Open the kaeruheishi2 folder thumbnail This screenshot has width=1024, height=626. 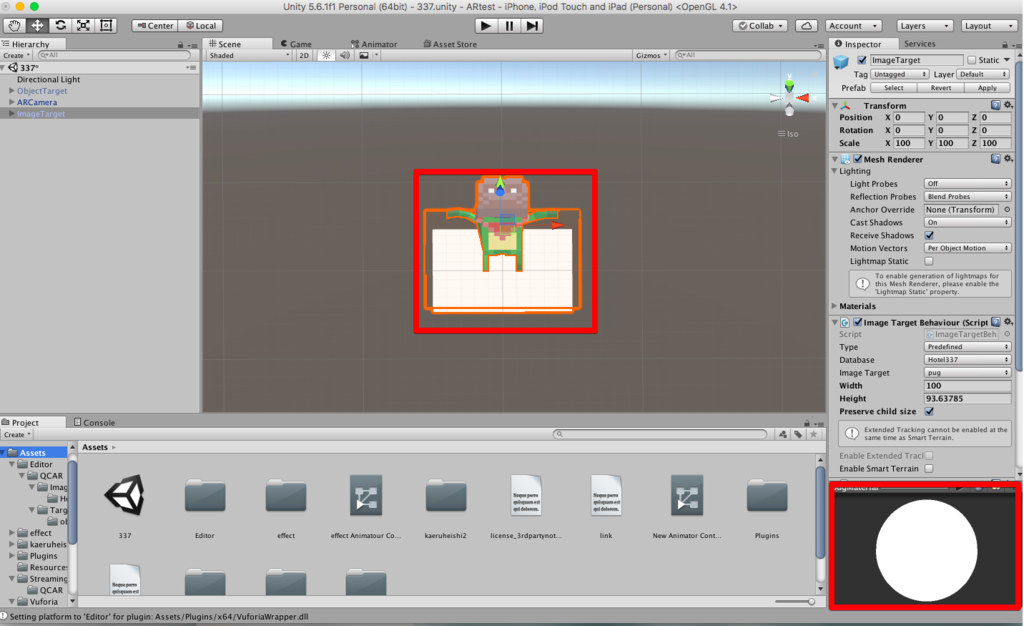(445, 497)
